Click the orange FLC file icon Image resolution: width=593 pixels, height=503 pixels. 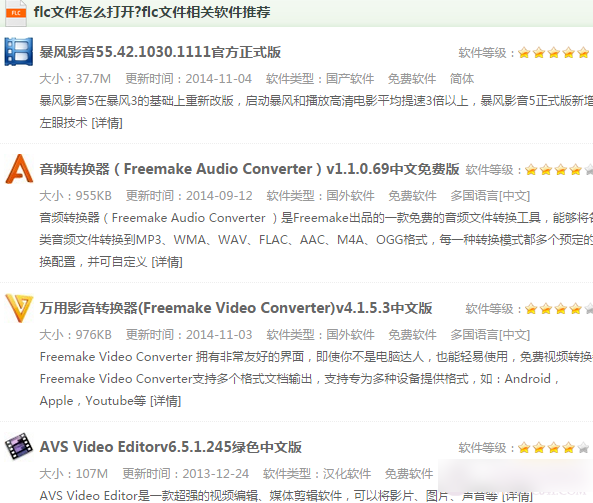point(16,13)
